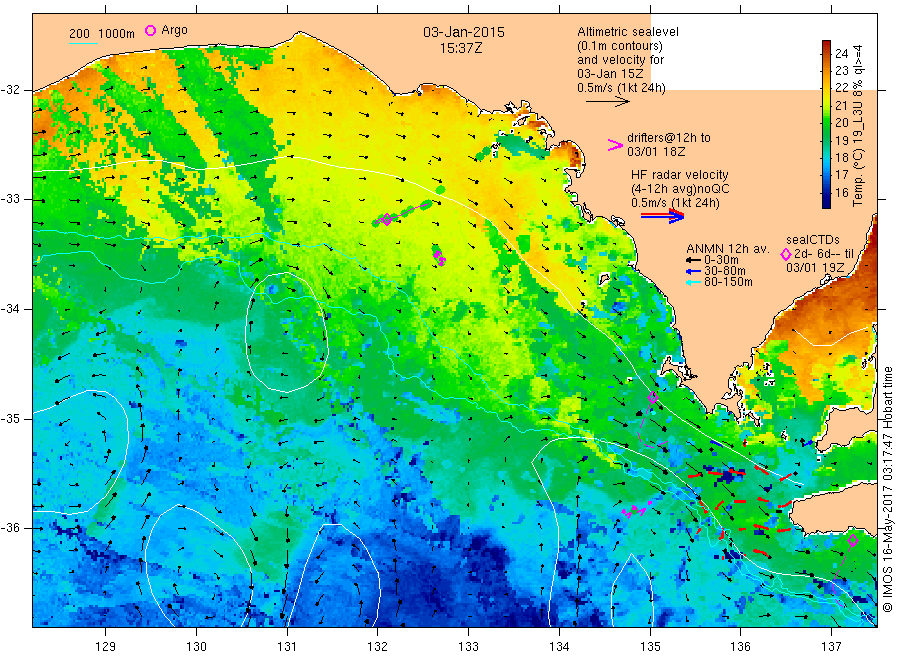Click the colorbar value label 16
Viewport: 900px width, 660px height.
841,193
